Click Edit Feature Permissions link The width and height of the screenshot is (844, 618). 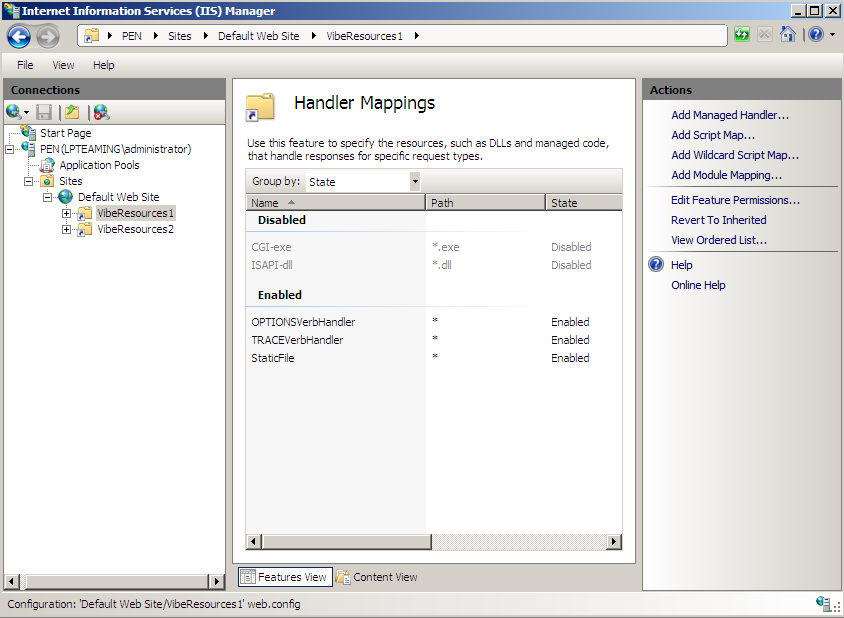click(735, 200)
